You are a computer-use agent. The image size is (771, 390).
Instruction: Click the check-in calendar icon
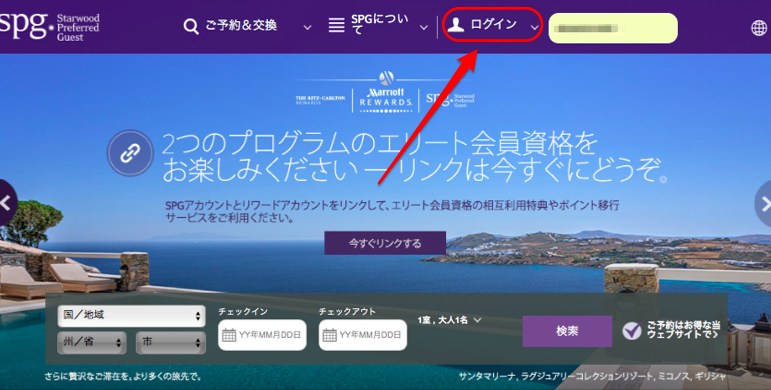pos(229,335)
